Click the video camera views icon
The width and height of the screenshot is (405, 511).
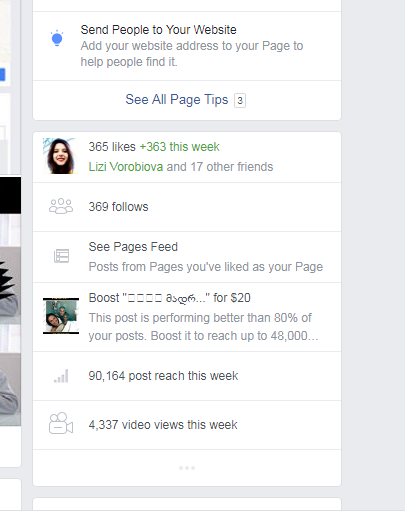coord(61,423)
